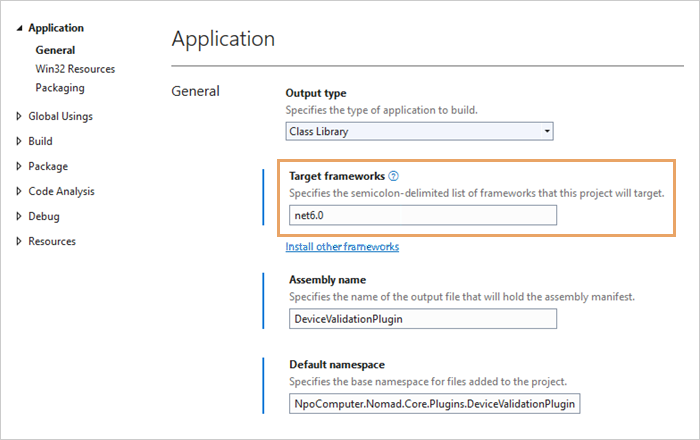Expand the Global Usings arrow
The height and width of the screenshot is (440, 700).
(19, 116)
